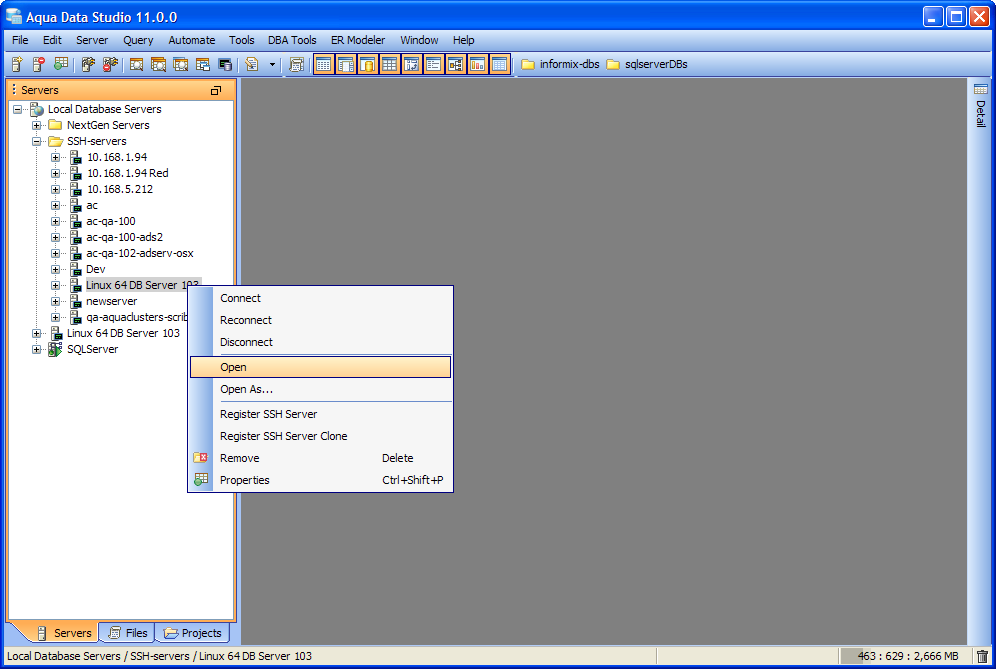Select the ac-qa-100 server row
This screenshot has width=996, height=669.
coord(111,221)
